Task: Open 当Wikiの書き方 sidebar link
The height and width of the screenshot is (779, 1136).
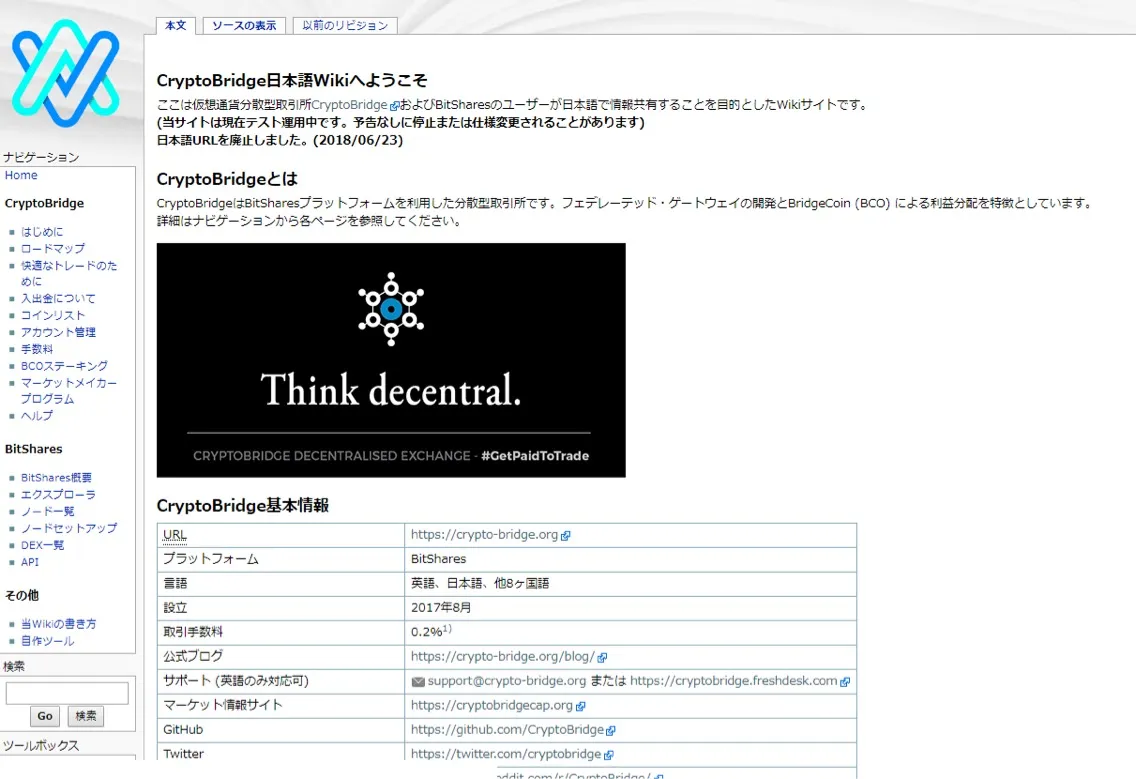Action: [59, 624]
